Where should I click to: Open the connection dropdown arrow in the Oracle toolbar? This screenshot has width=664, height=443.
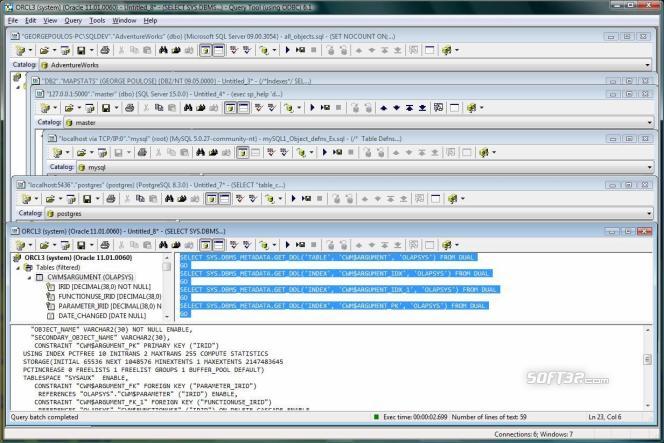pyautogui.click(x=30, y=245)
